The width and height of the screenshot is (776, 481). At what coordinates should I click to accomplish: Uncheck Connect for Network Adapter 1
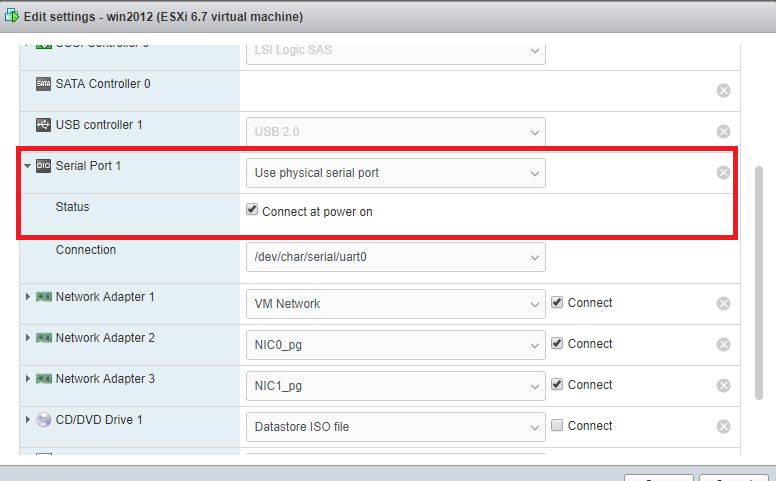(557, 302)
